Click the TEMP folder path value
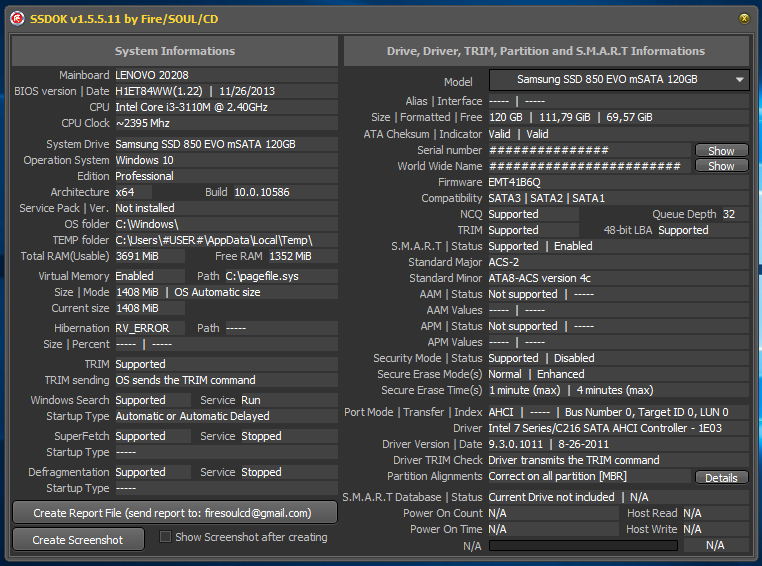The height and width of the screenshot is (566, 762). point(214,240)
